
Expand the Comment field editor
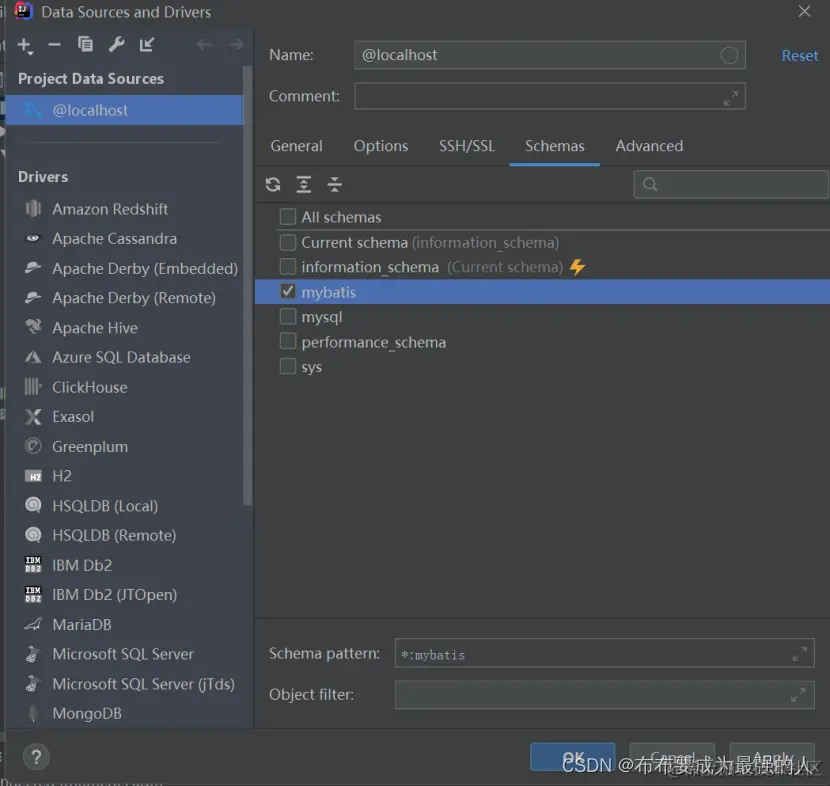pos(730,98)
